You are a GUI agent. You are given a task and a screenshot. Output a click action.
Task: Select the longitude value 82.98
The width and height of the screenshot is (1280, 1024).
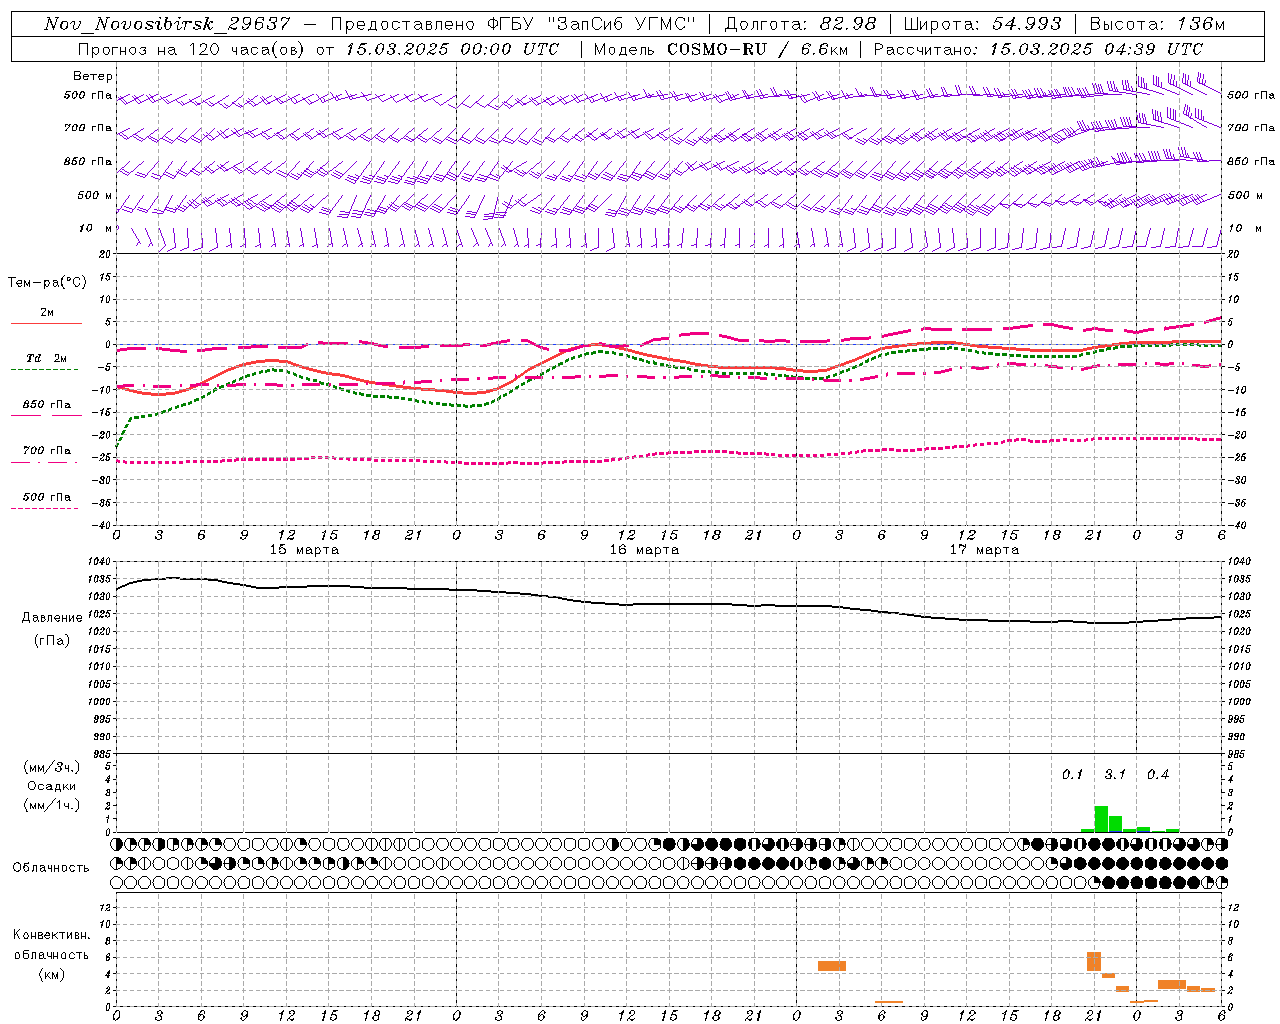tap(848, 24)
